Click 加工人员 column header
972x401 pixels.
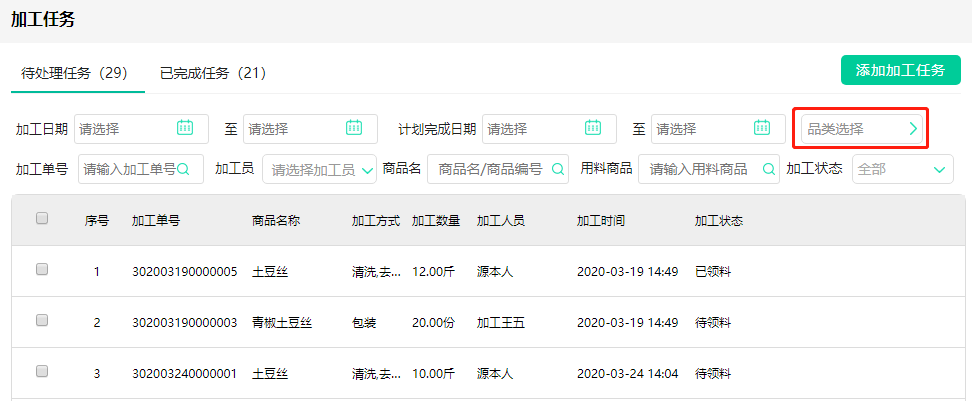pyautogui.click(x=501, y=221)
